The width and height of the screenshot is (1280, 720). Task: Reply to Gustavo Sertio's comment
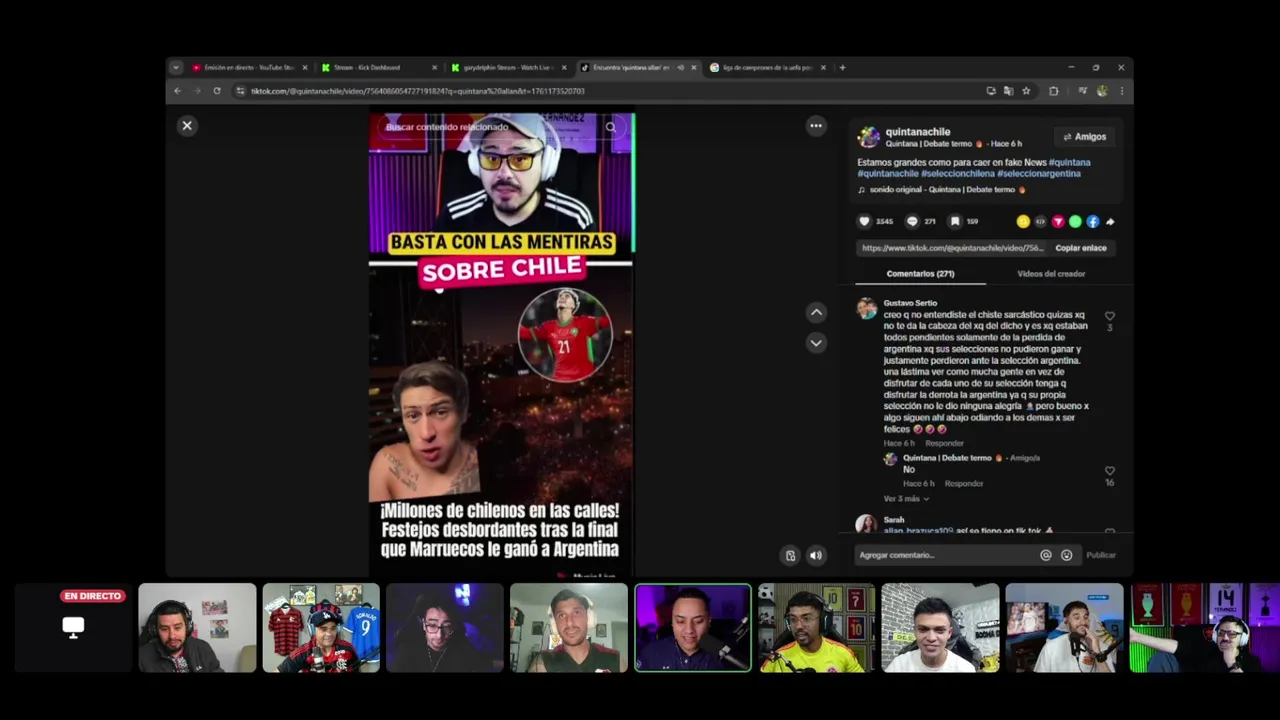click(x=944, y=443)
